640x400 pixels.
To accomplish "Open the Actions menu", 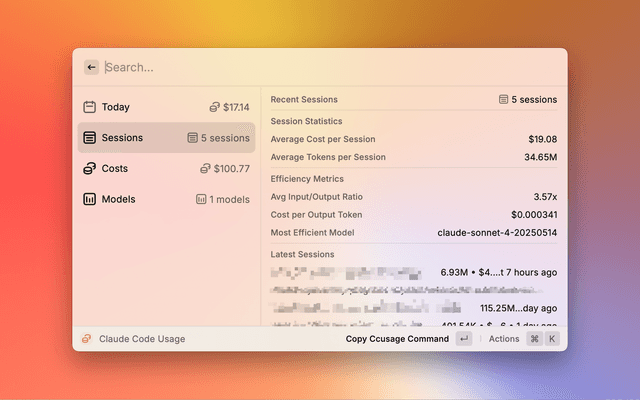I will click(x=504, y=339).
